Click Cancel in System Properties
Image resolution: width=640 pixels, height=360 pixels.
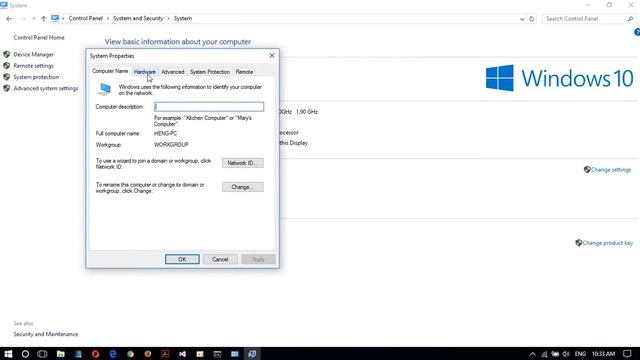(220, 259)
